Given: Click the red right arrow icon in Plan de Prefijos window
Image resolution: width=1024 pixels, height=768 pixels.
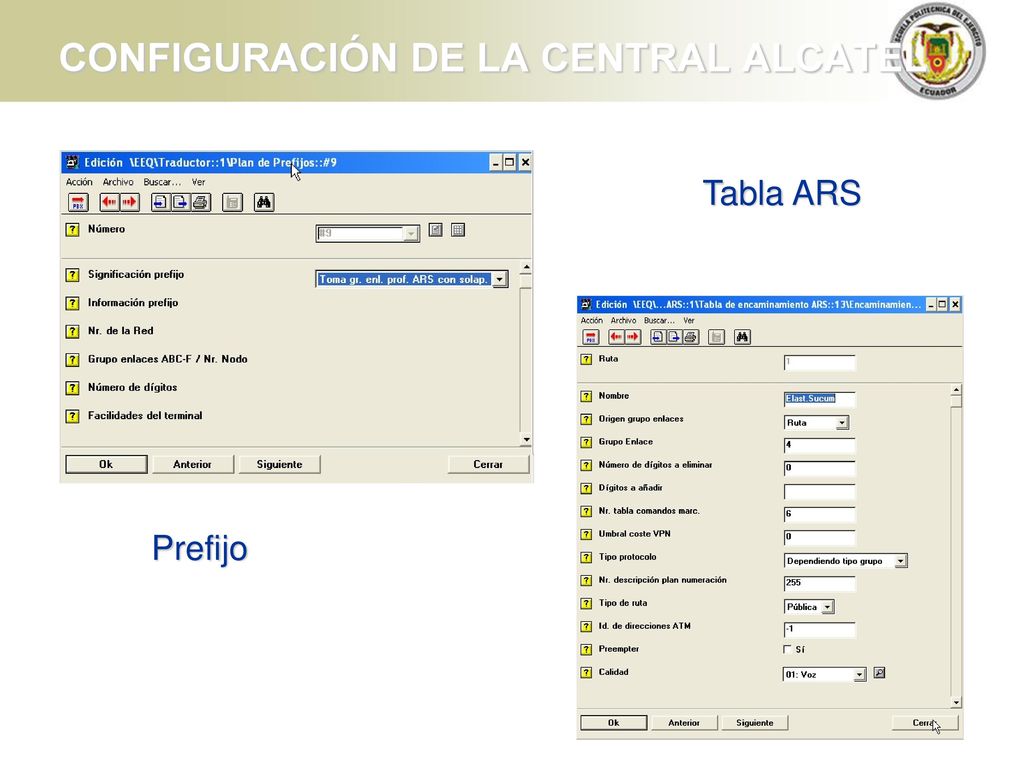Looking at the screenshot, I should 129,202.
